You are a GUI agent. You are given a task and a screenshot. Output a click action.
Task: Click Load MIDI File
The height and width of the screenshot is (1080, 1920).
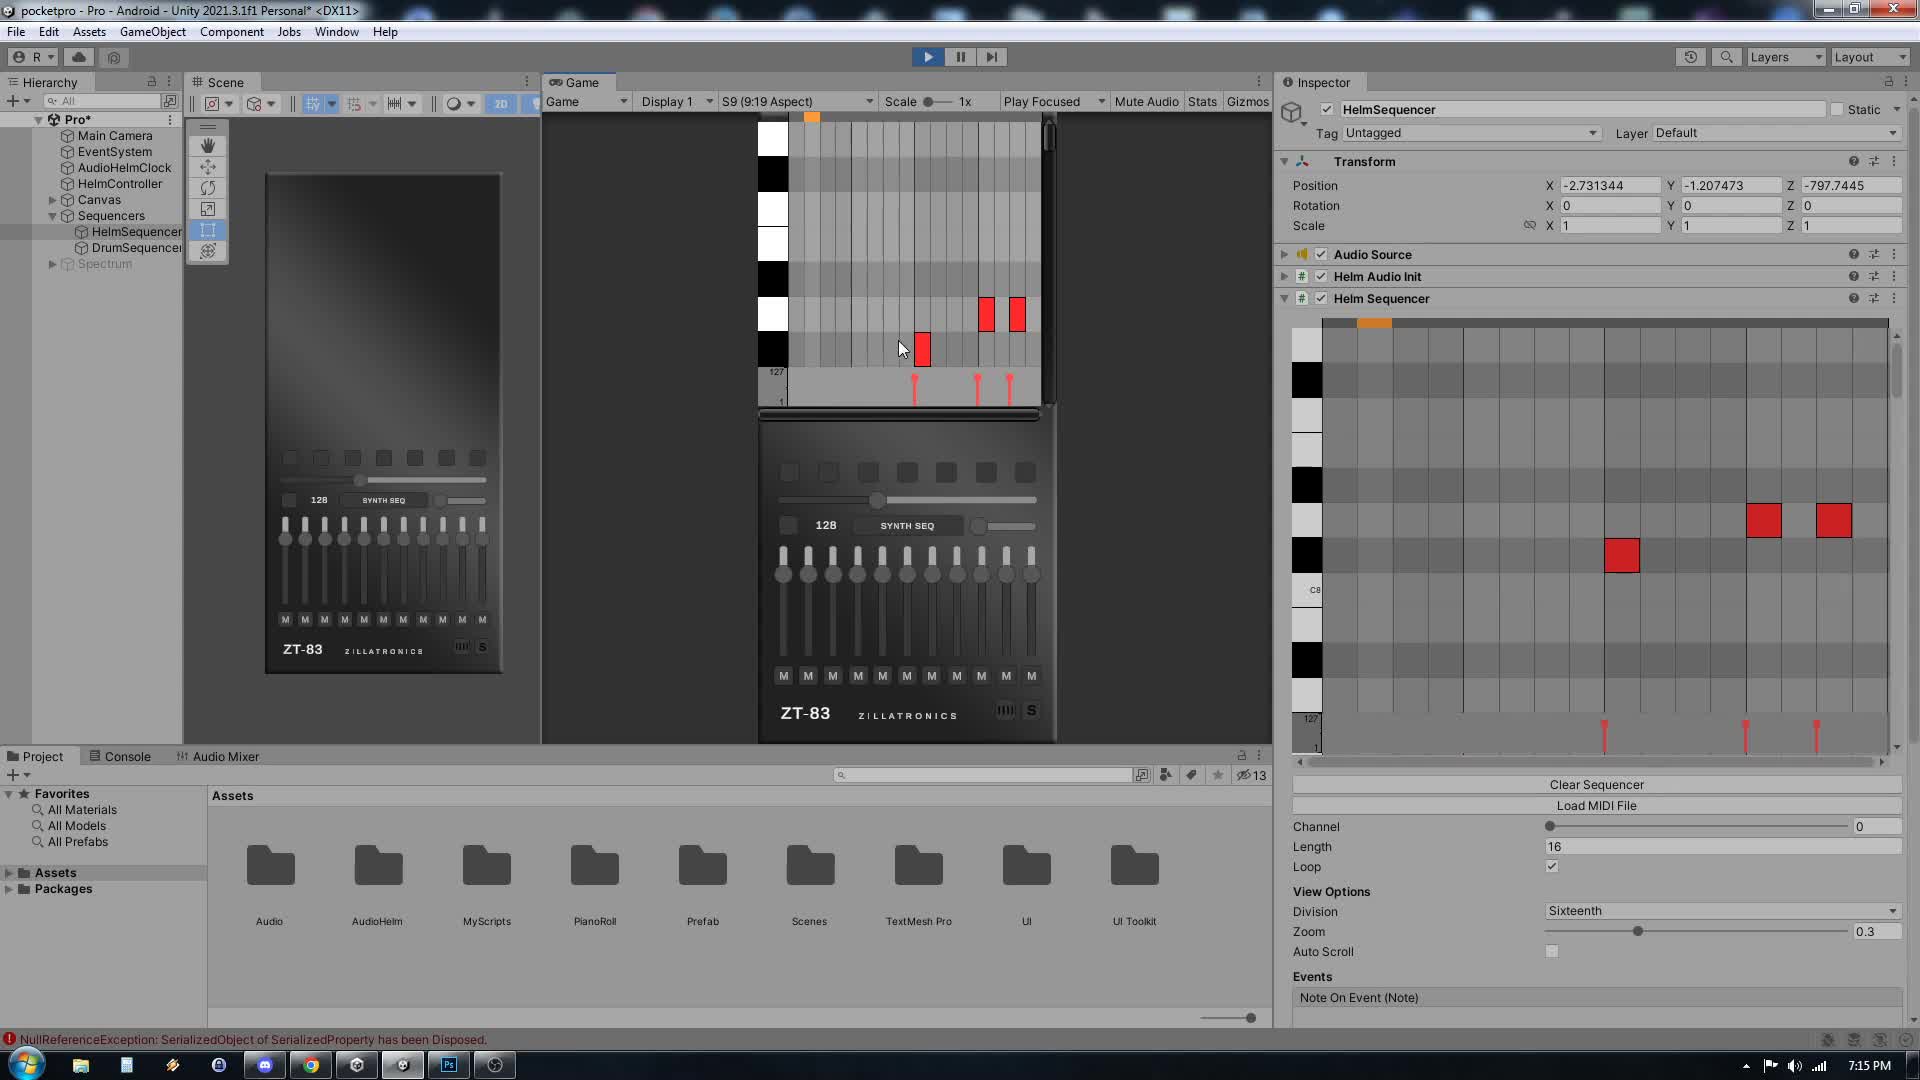coord(1595,805)
